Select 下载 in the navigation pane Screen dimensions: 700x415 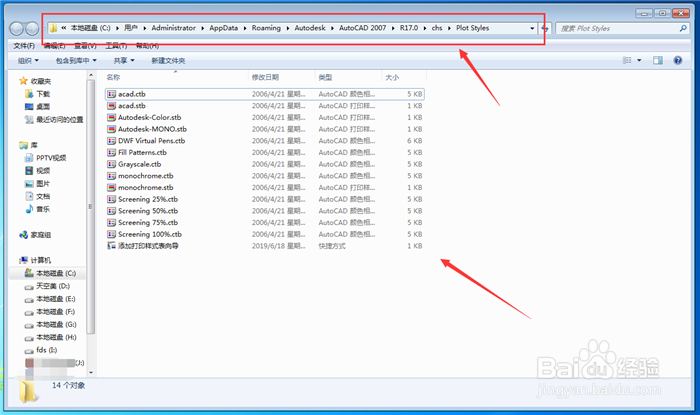pyautogui.click(x=43, y=94)
